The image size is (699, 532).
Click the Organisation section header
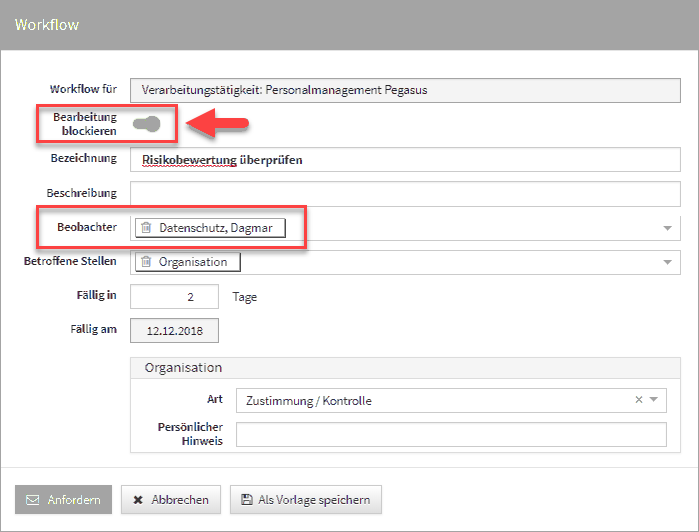coord(183,367)
